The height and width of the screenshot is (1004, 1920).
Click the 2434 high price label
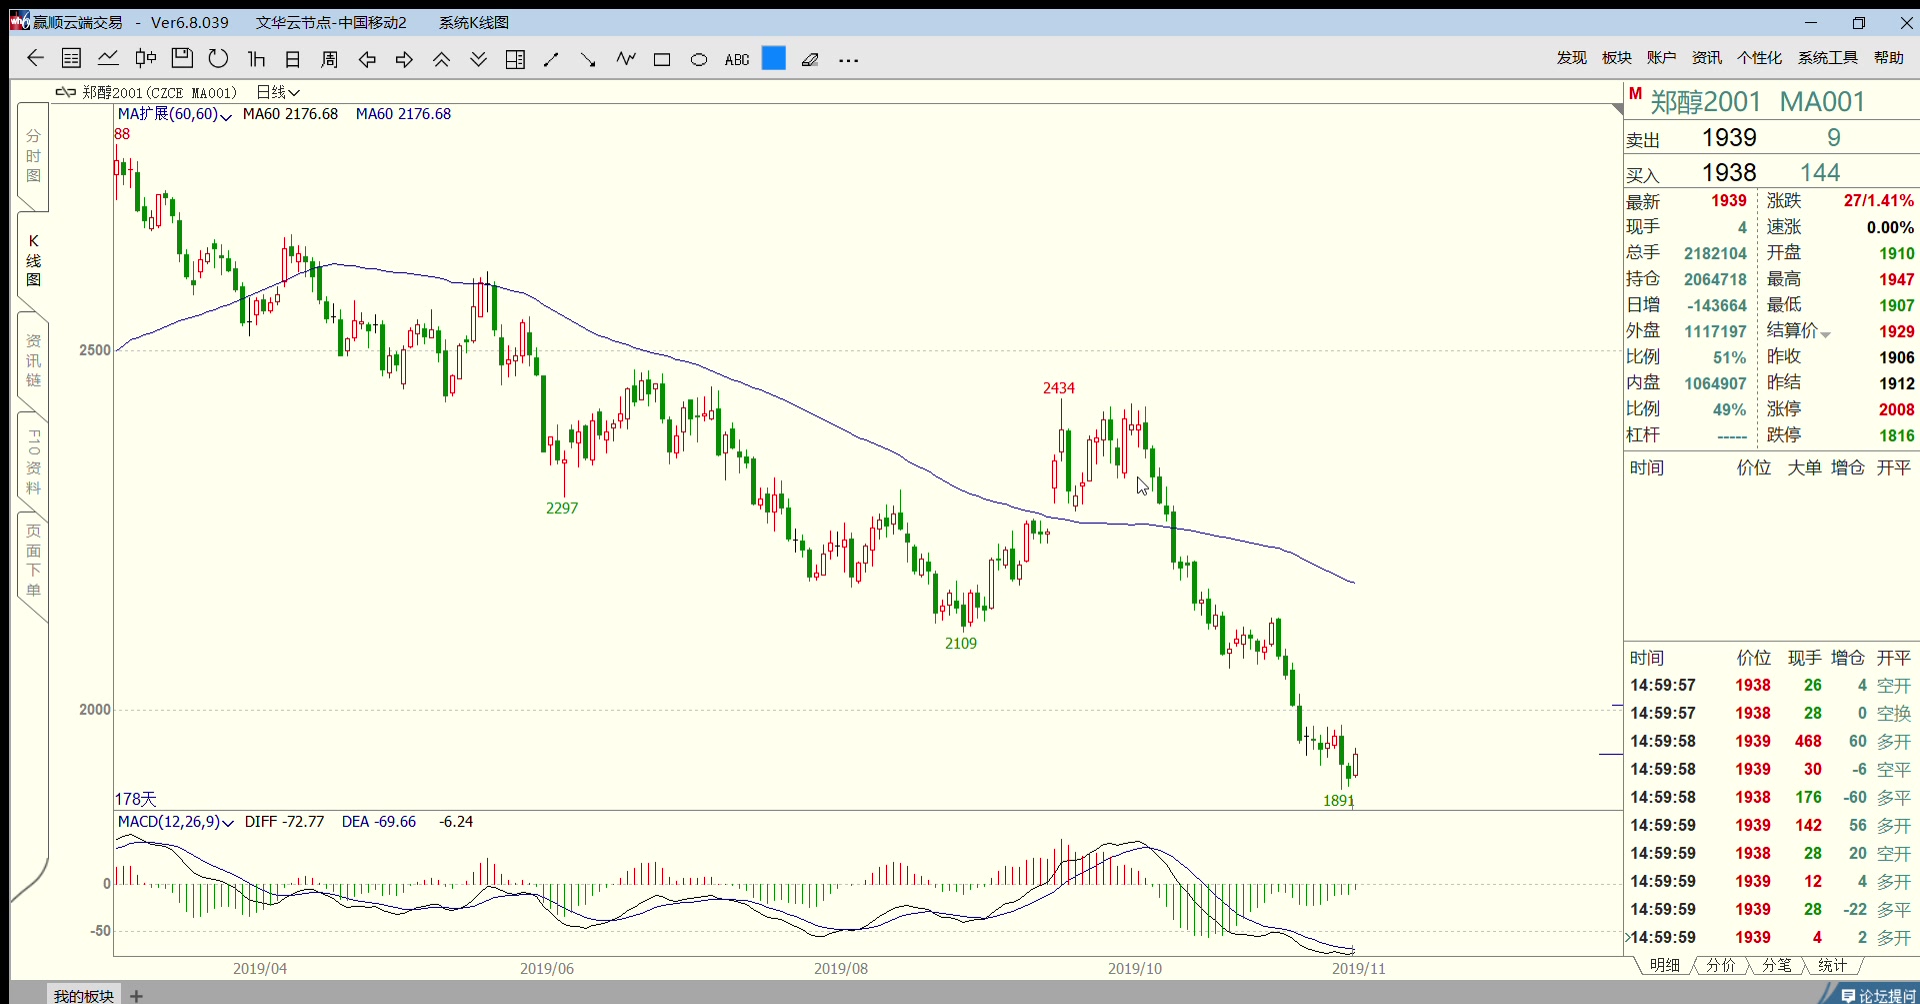(x=1059, y=388)
